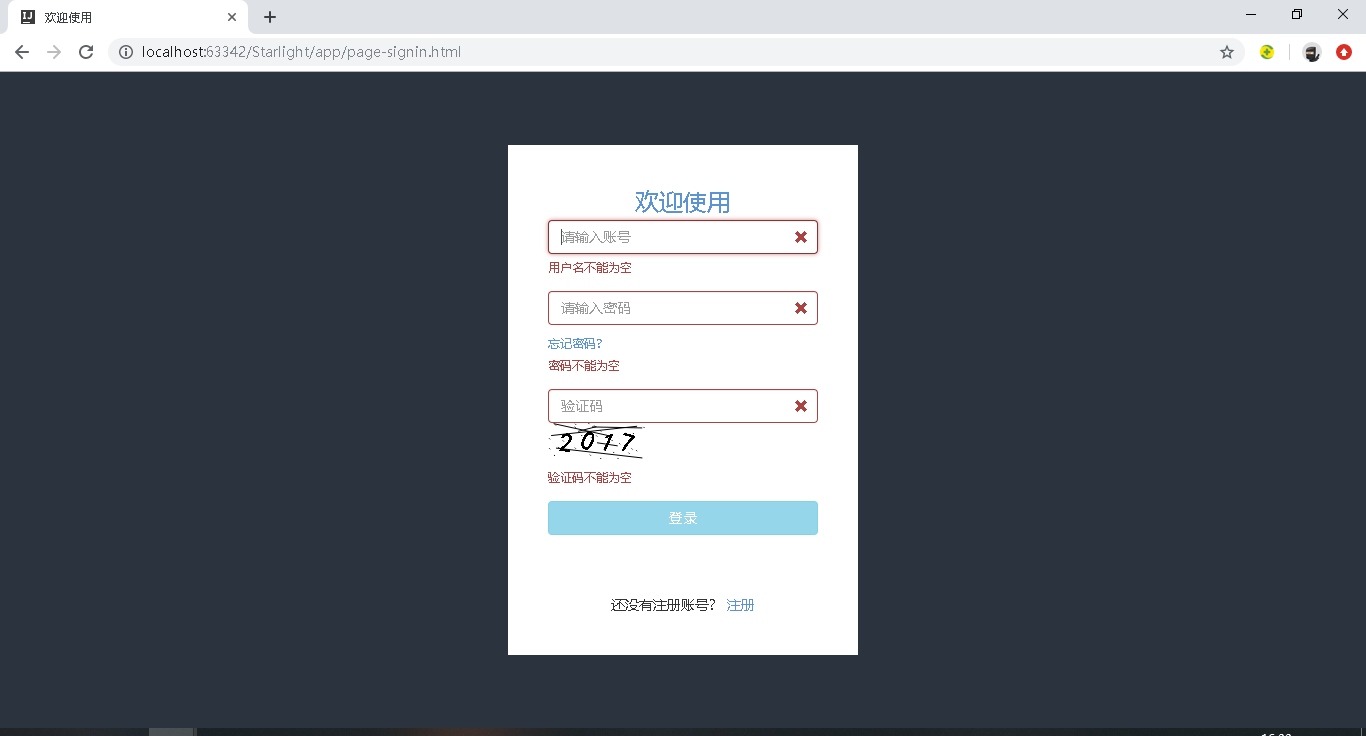This screenshot has height=736, width=1366.
Task: Open the 忘记密码? link
Action: click(575, 344)
